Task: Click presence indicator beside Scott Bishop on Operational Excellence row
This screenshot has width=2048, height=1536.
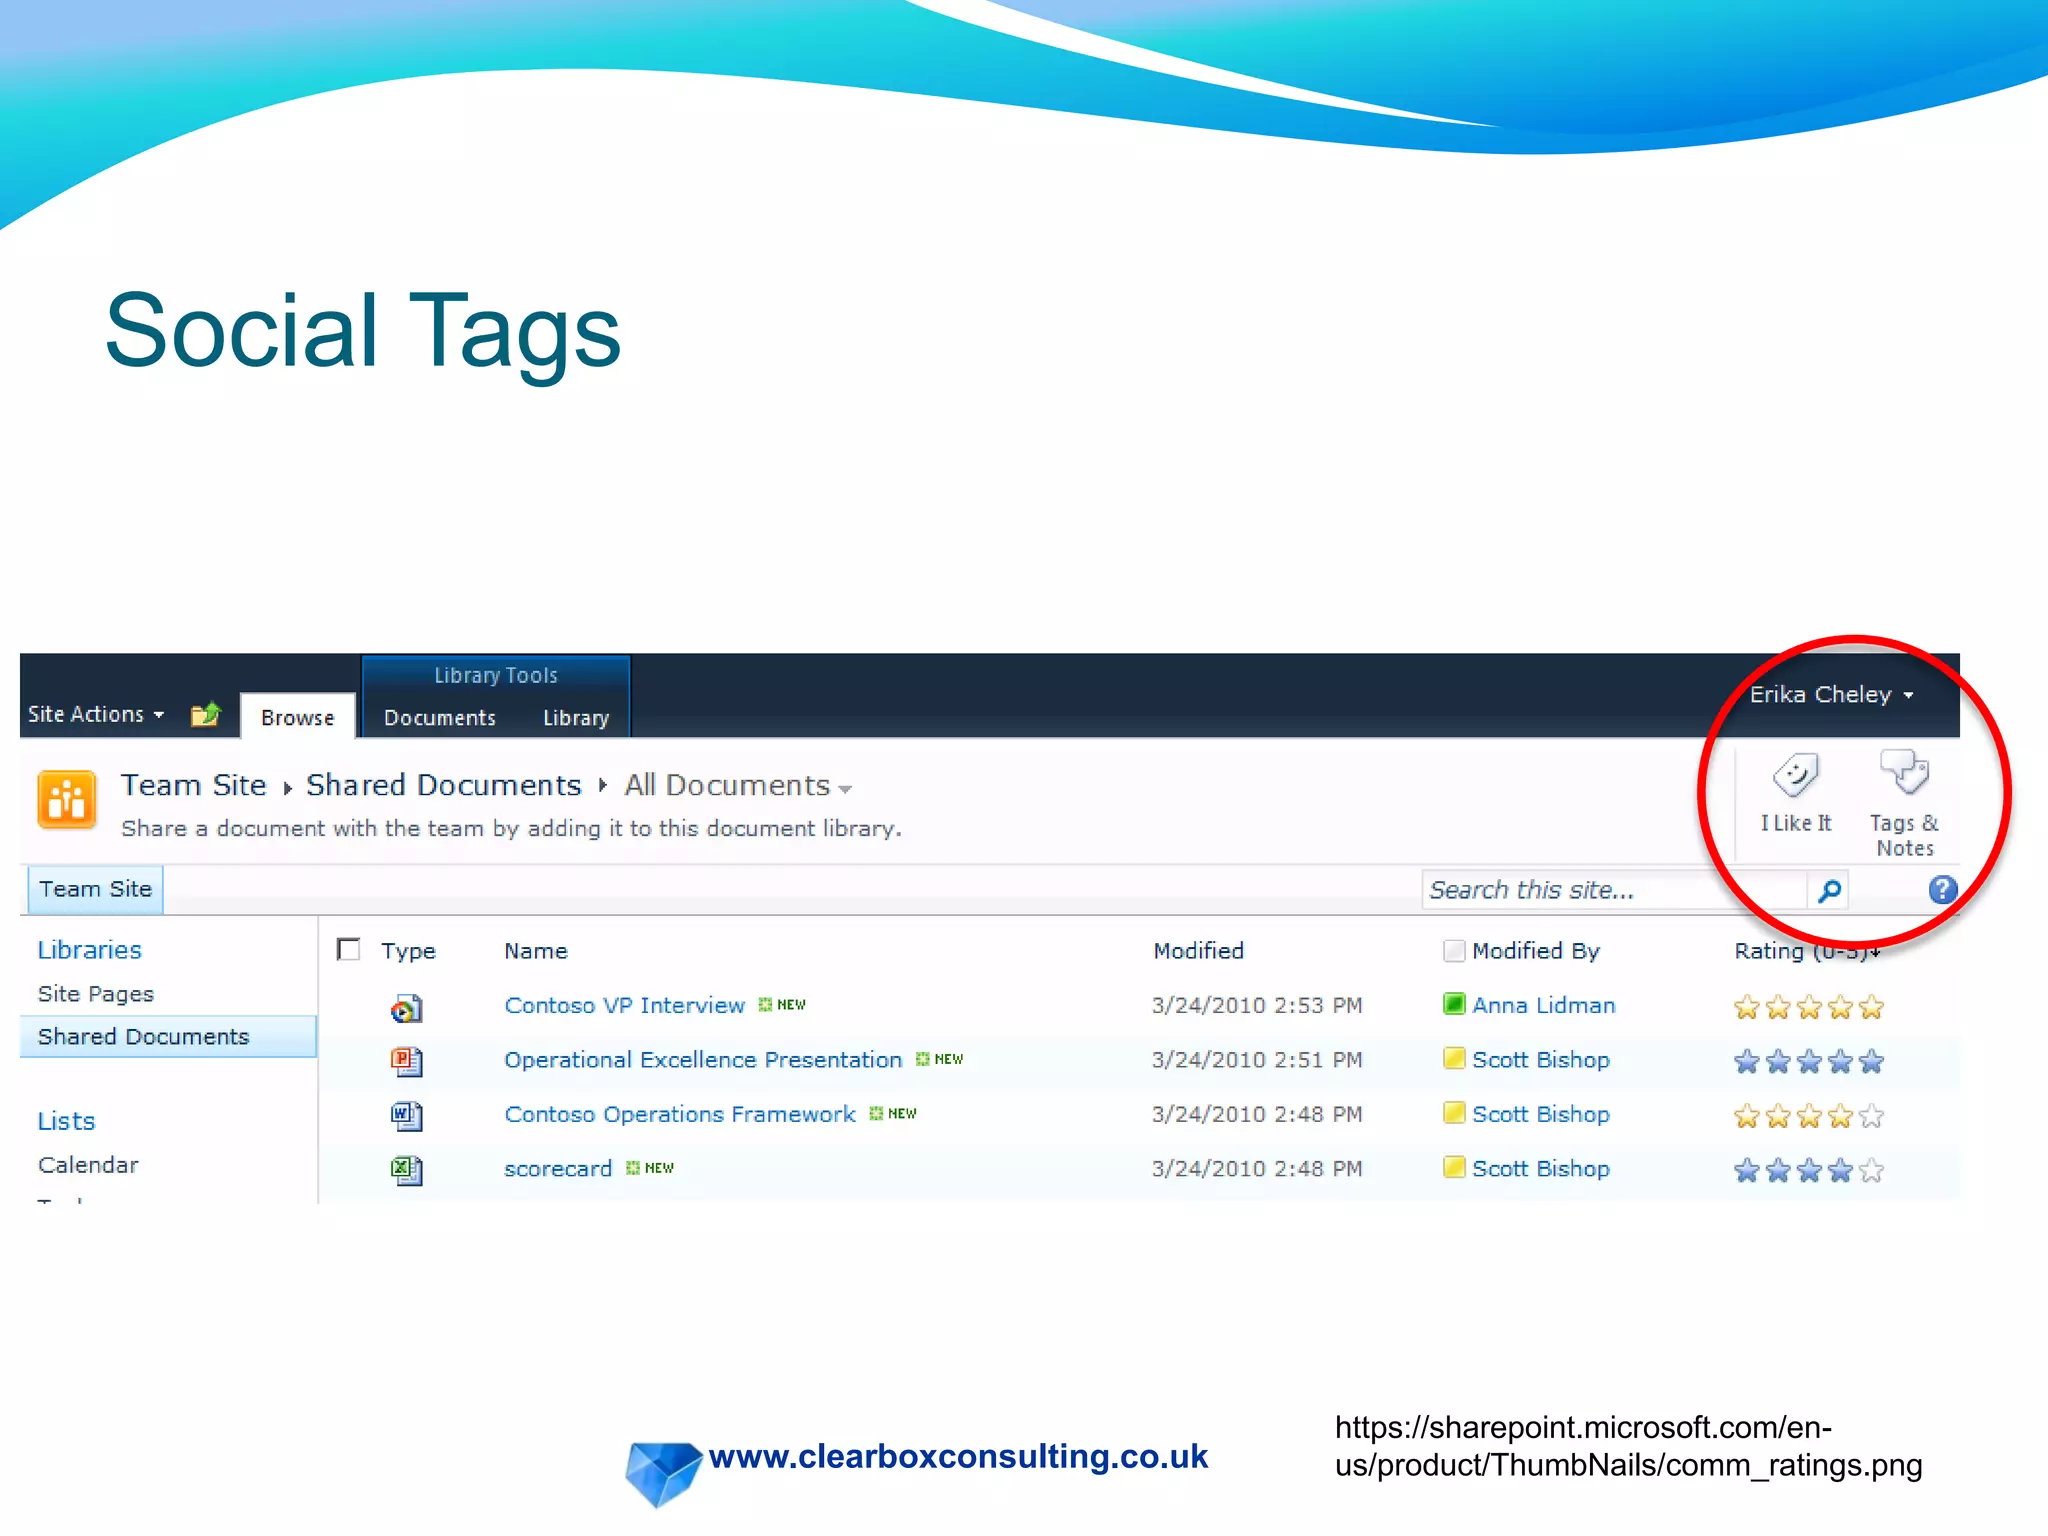Action: coord(1454,1059)
